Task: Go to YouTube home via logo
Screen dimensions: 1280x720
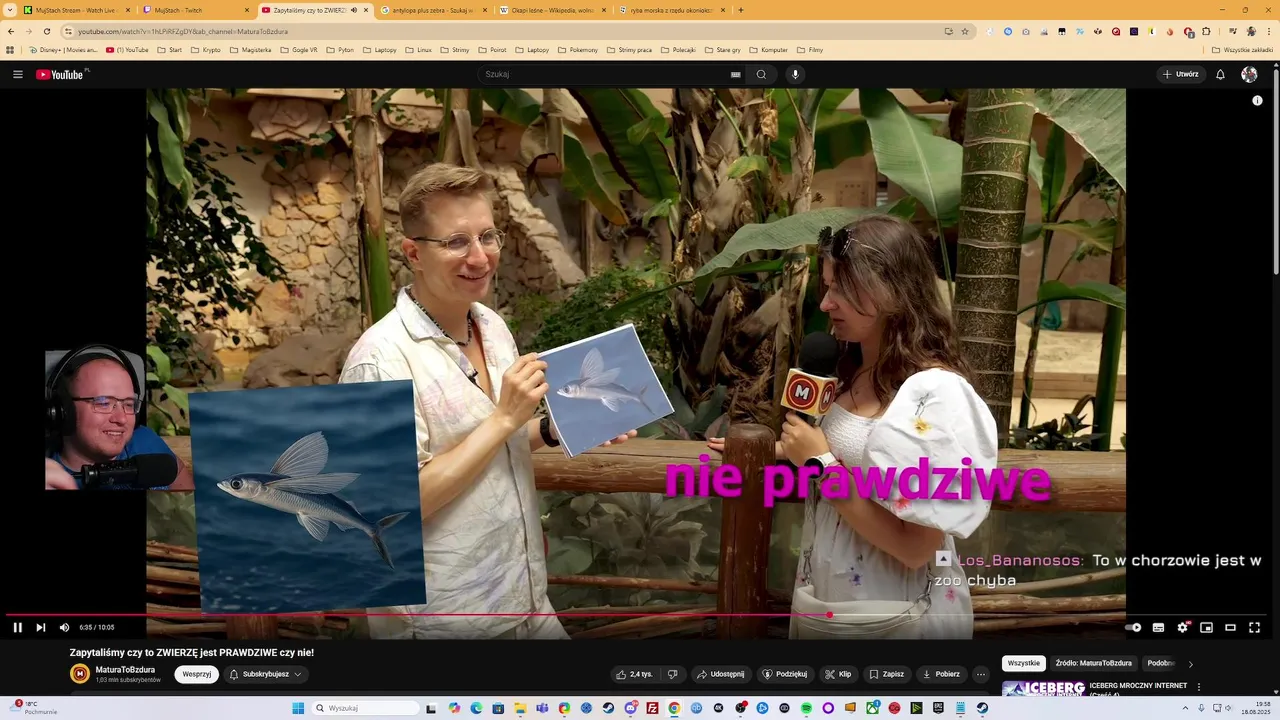Action: point(62,74)
